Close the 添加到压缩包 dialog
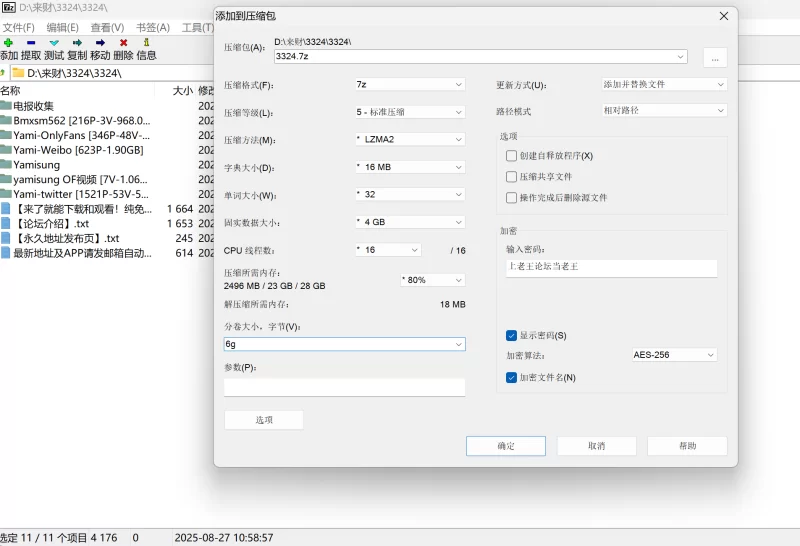Viewport: 800px width, 546px height. point(723,16)
